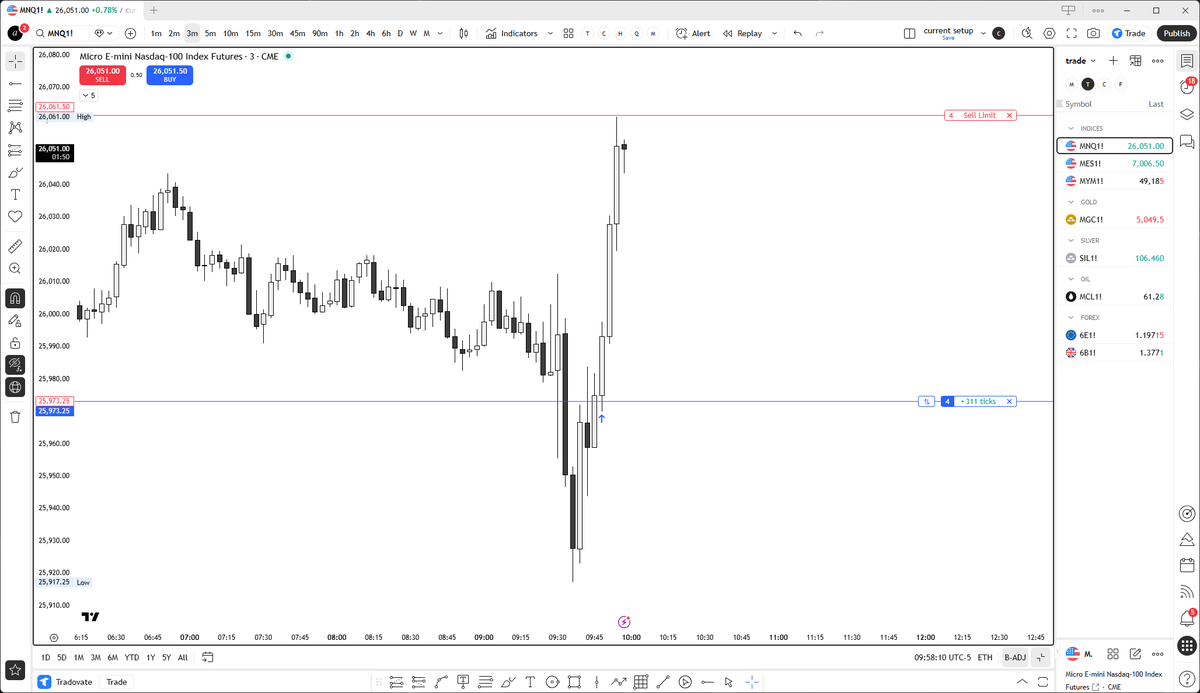The height and width of the screenshot is (693, 1200).
Task: Open object tree layers icon in right sidebar
Action: 1187,114
